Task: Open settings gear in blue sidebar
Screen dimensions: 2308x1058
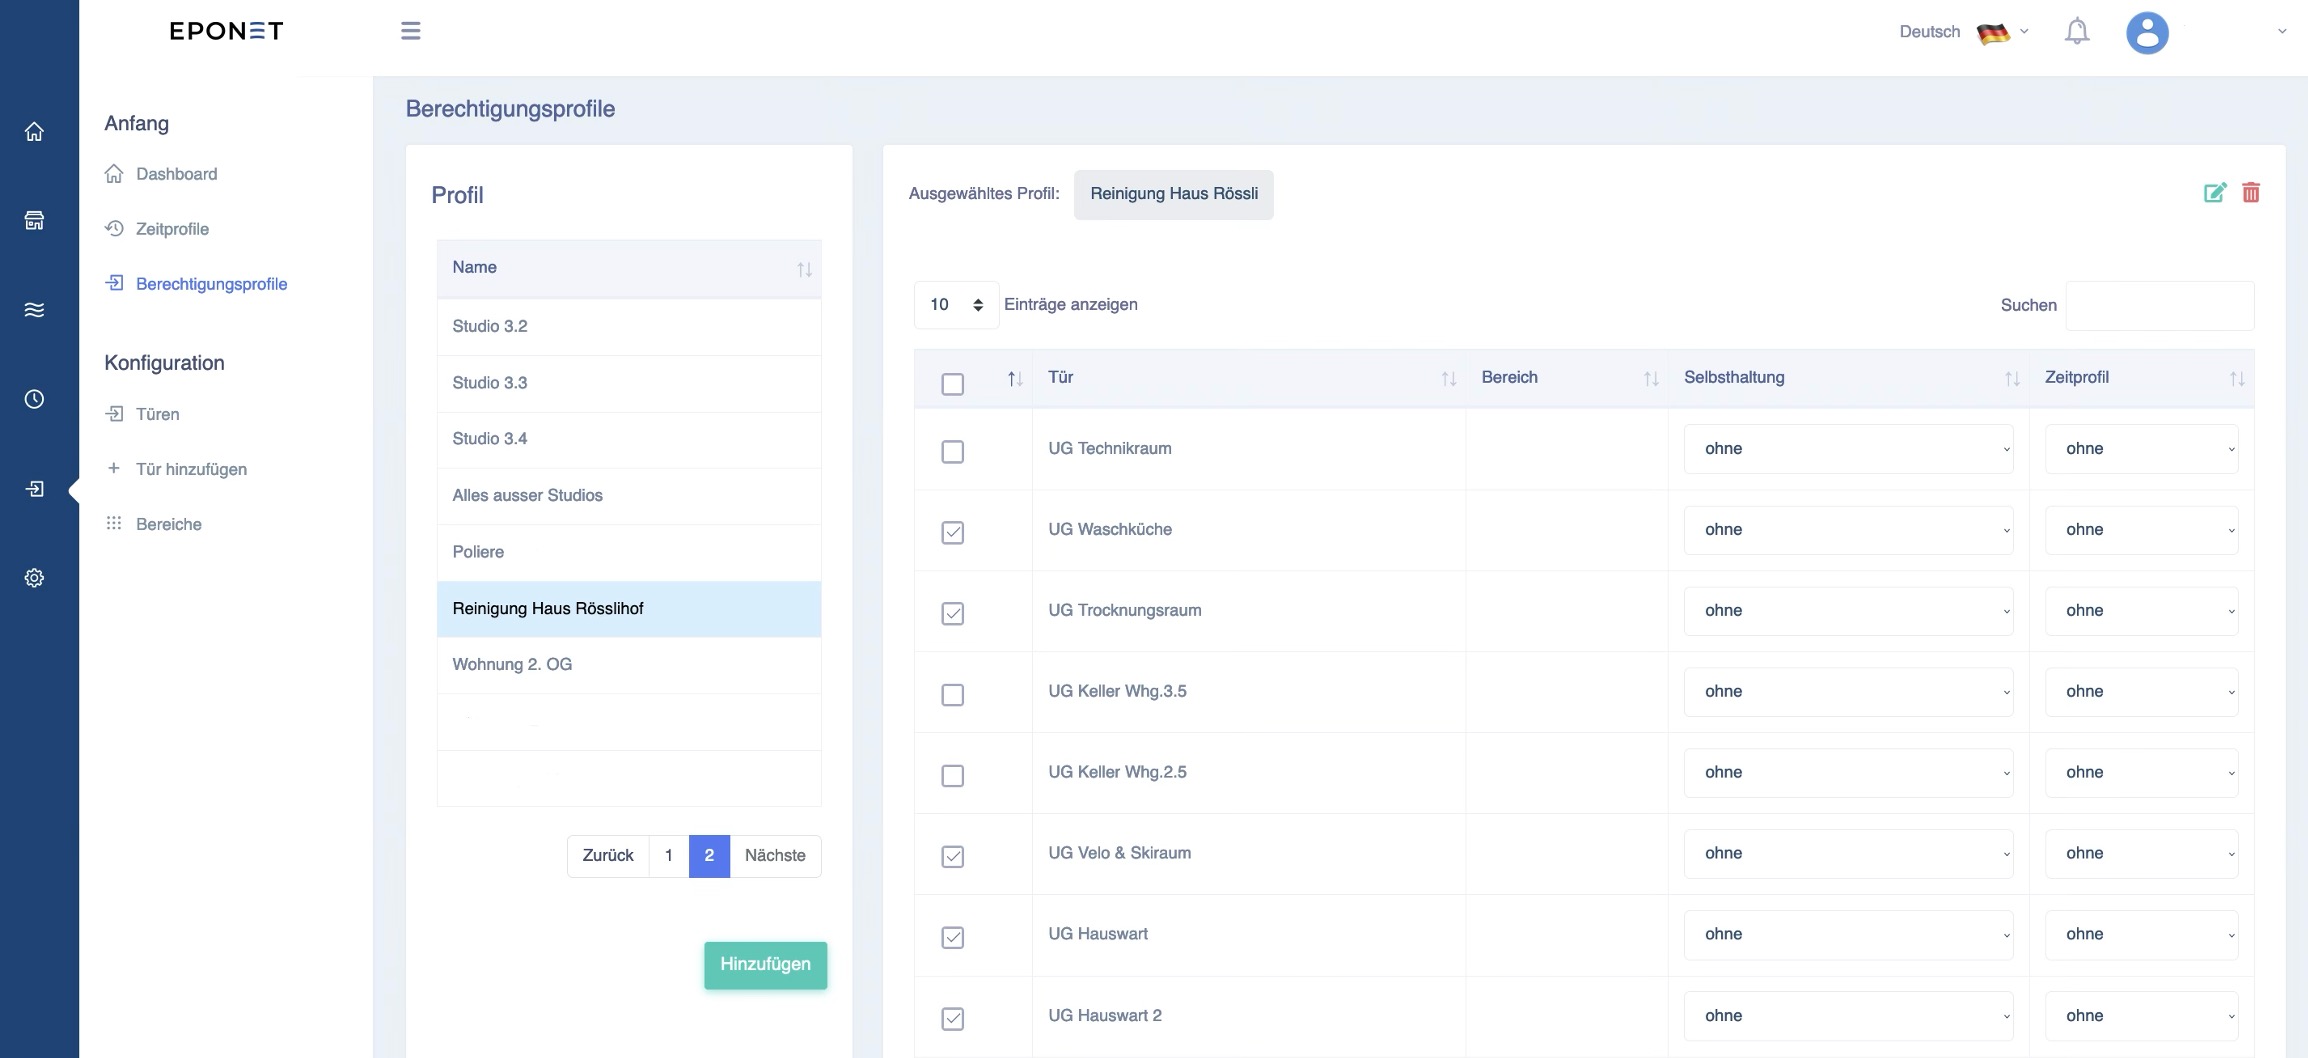Action: (34, 578)
